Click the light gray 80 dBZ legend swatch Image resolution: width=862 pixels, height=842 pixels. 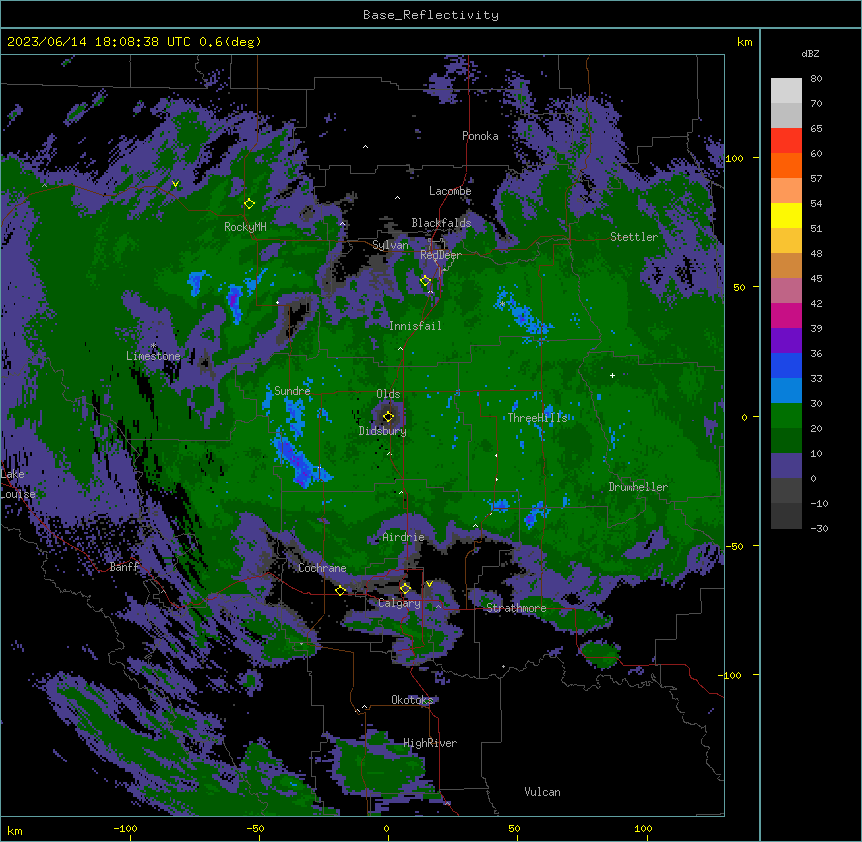[786, 91]
